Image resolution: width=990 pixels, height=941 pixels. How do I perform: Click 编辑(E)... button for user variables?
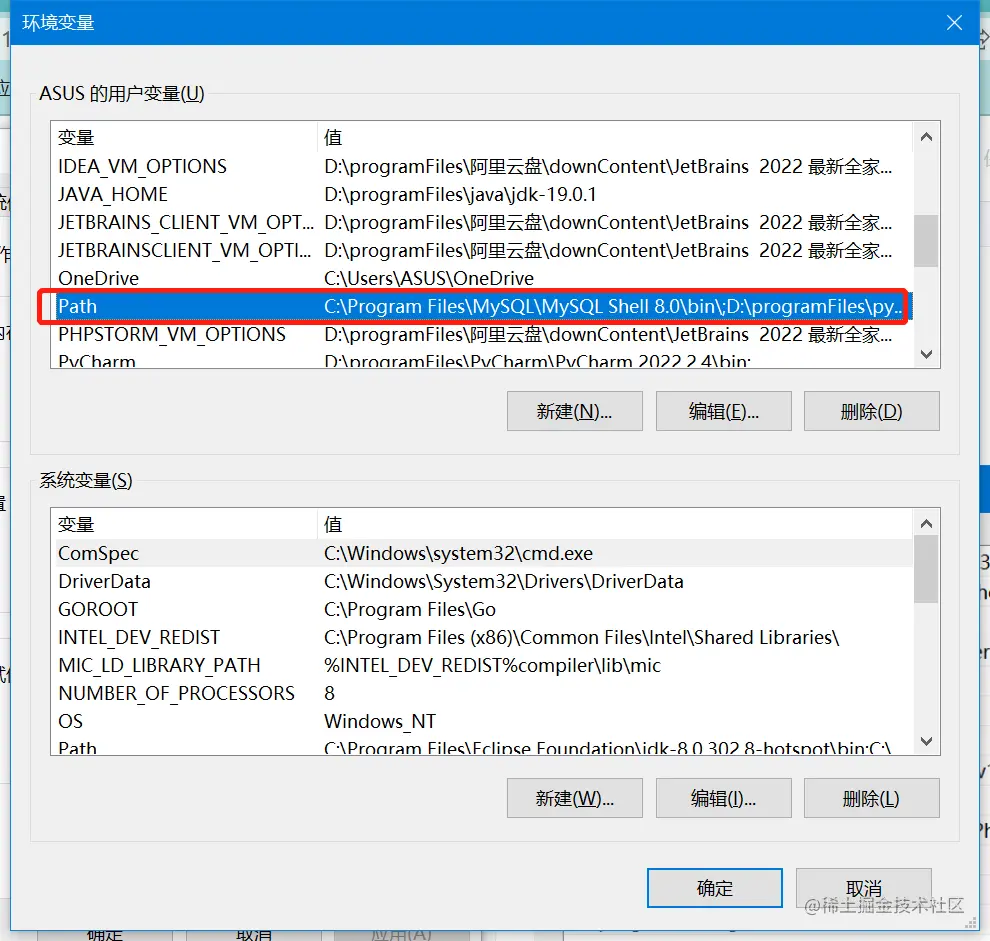pyautogui.click(x=724, y=411)
